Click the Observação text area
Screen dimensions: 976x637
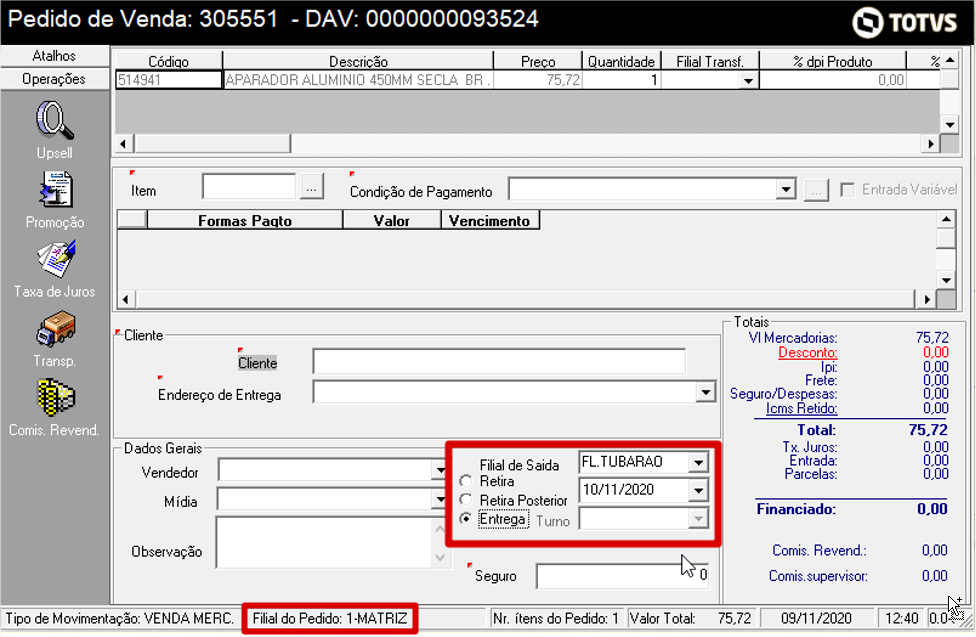[324, 542]
